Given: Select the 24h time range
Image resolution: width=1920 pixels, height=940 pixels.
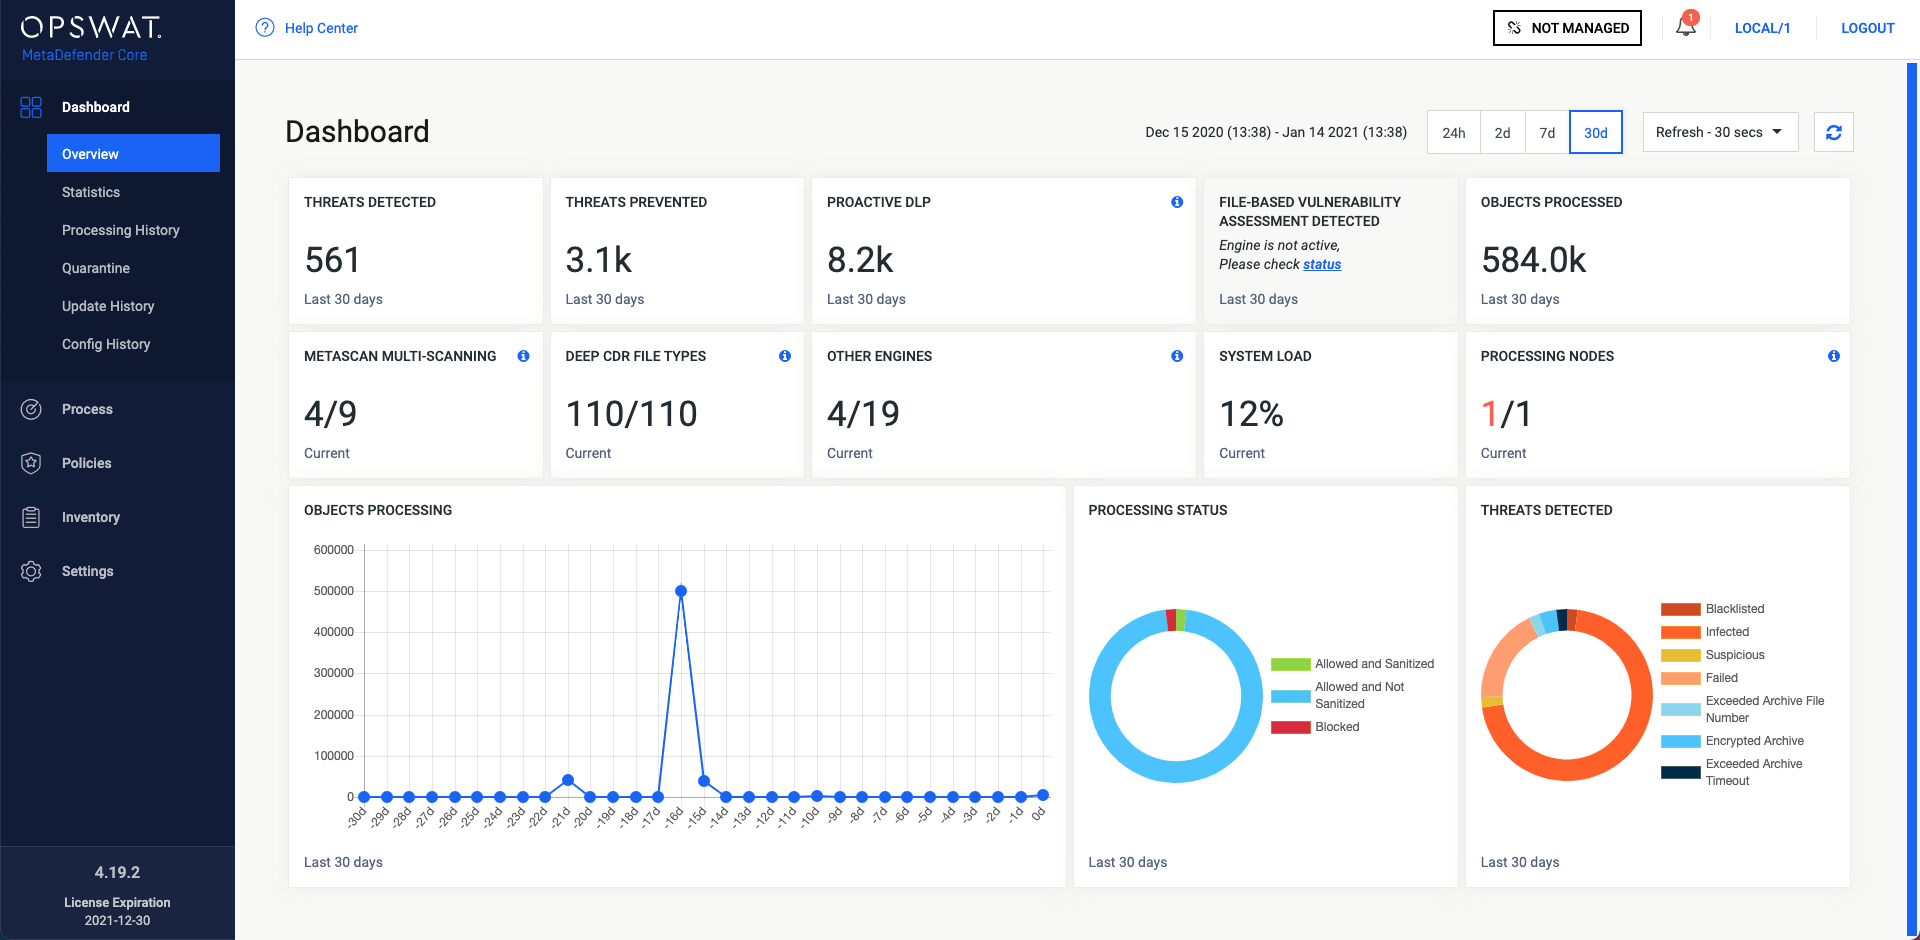Looking at the screenshot, I should coord(1453,131).
